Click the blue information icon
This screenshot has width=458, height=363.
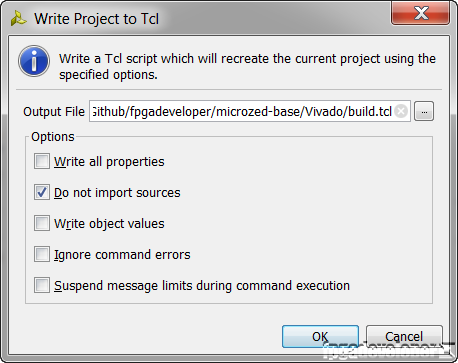(34, 61)
